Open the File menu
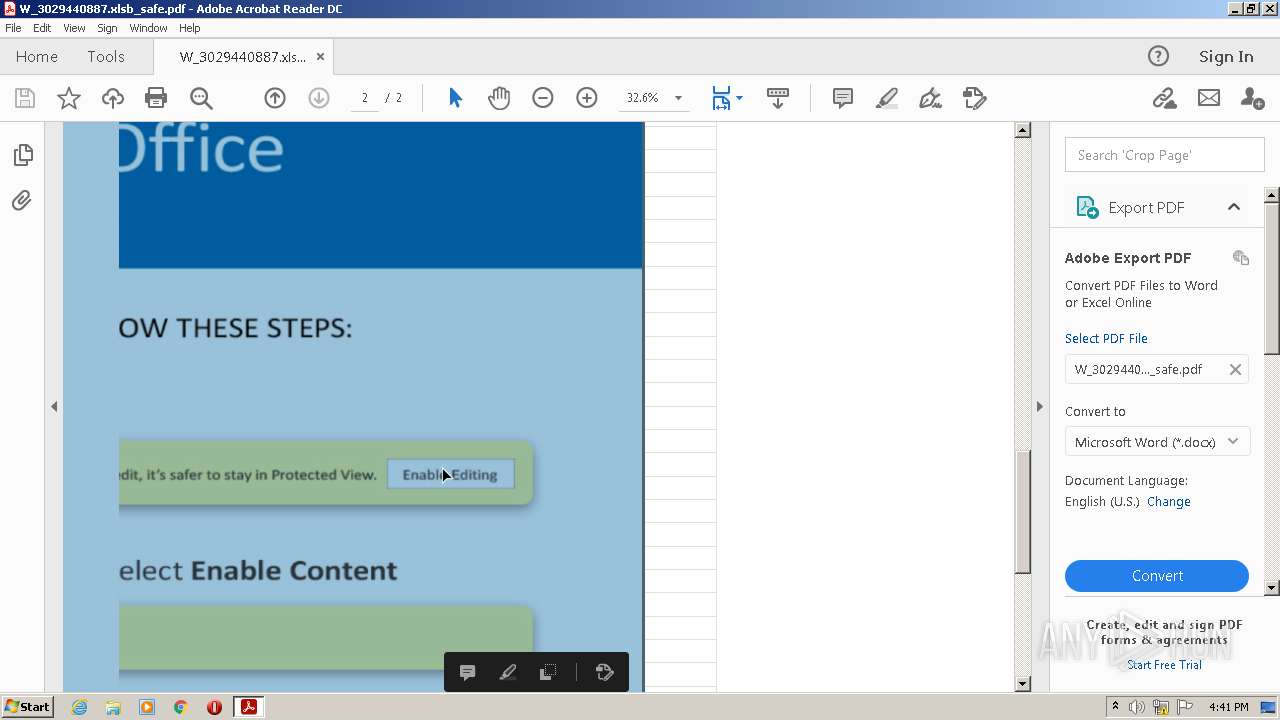Image resolution: width=1280 pixels, height=720 pixels. pos(13,28)
